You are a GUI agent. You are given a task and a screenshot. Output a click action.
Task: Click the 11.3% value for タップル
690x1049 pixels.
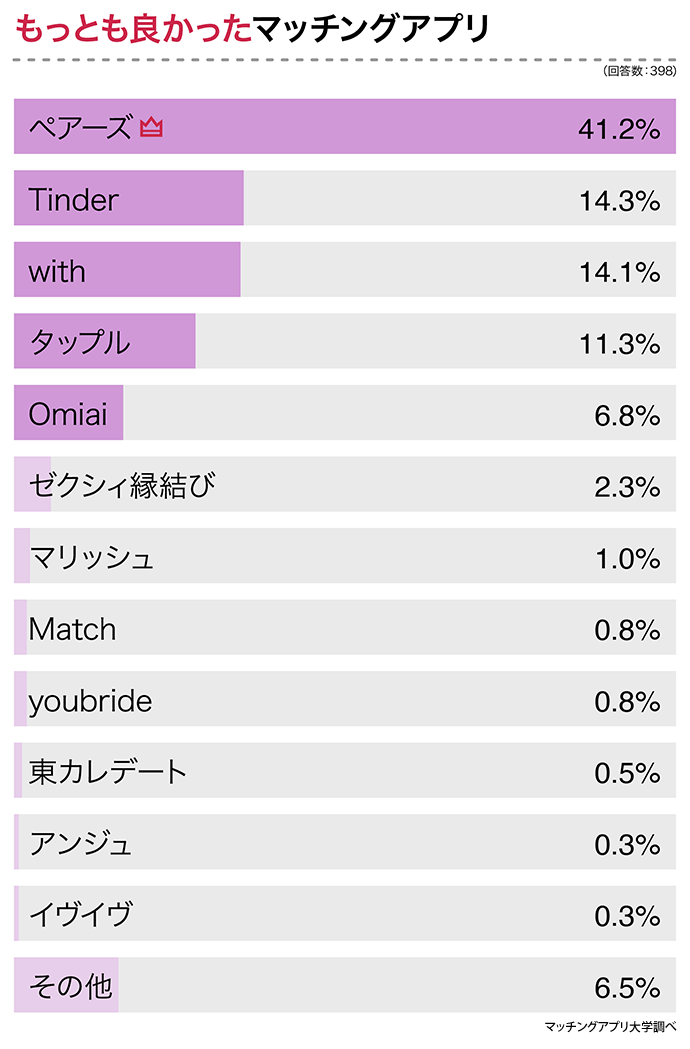click(619, 343)
